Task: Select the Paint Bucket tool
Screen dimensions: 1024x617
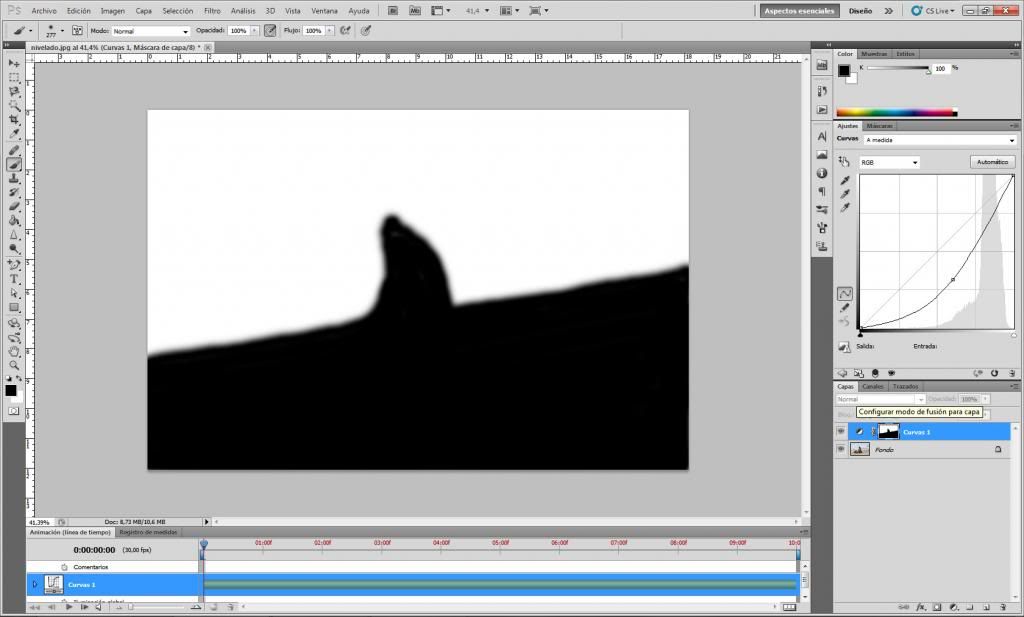Action: [14, 221]
